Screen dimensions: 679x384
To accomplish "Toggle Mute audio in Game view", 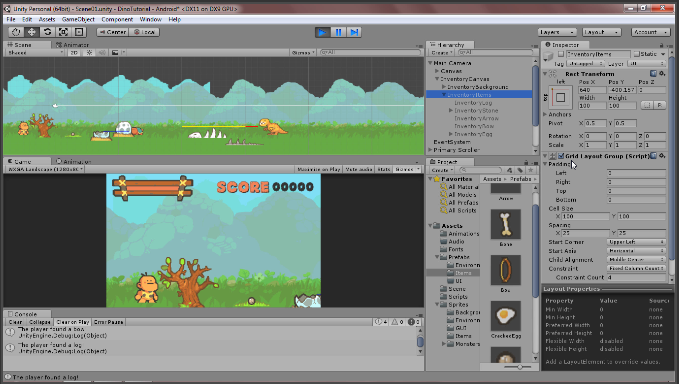I will click(359, 169).
